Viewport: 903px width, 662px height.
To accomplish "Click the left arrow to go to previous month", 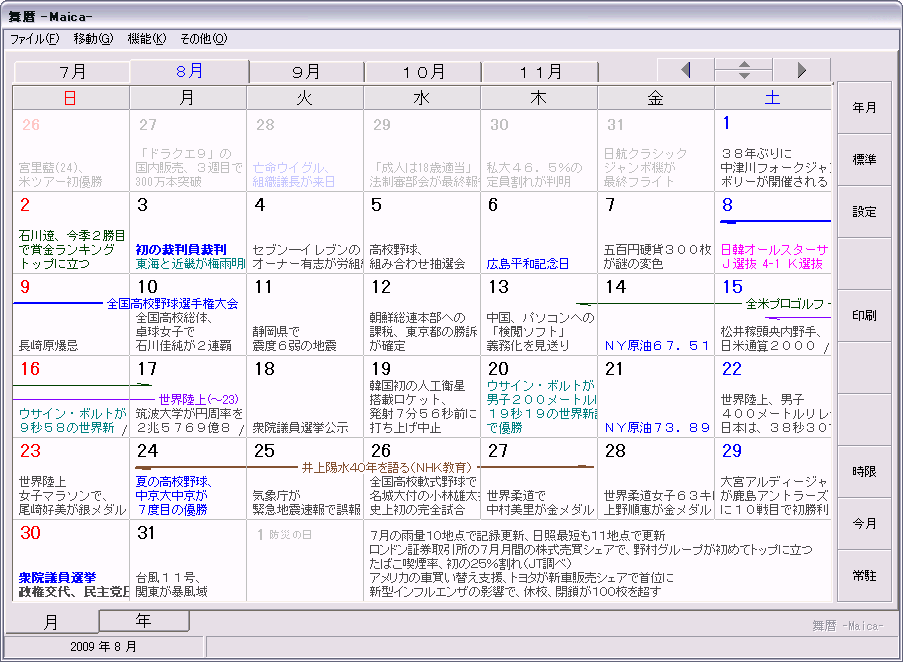I will (x=685, y=70).
